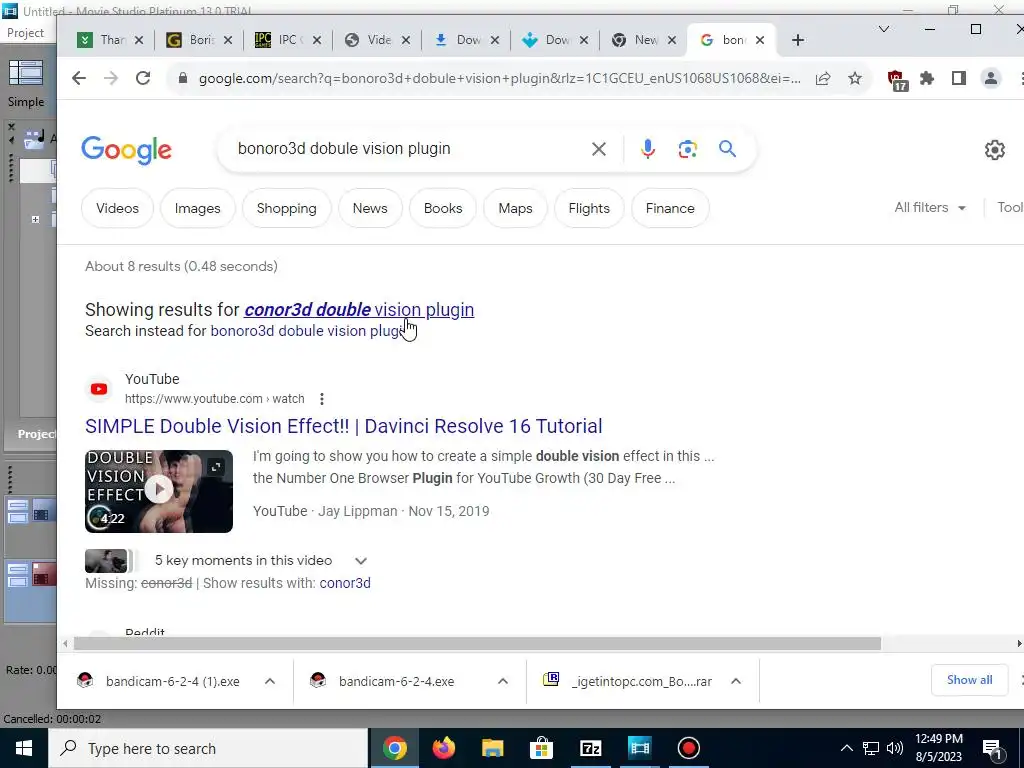Open Movie Studio from the taskbar

(639, 748)
